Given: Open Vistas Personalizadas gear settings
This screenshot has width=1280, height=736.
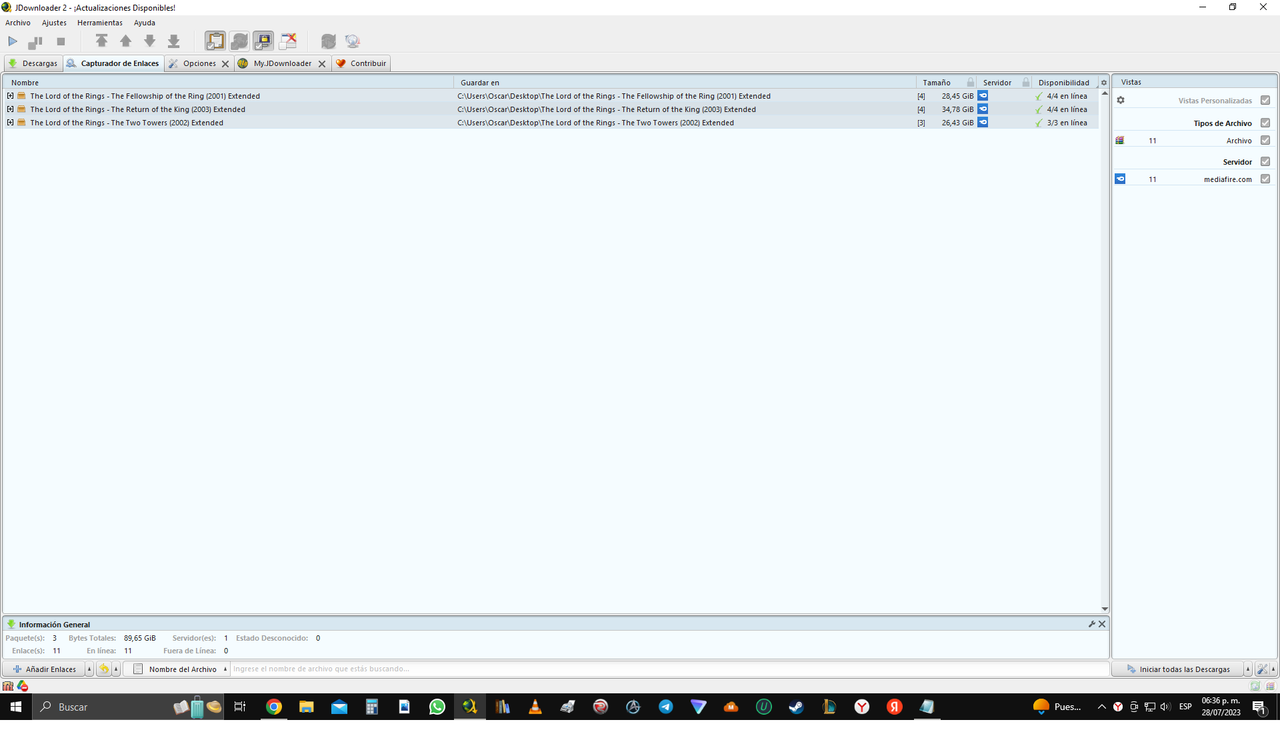Looking at the screenshot, I should point(1120,100).
